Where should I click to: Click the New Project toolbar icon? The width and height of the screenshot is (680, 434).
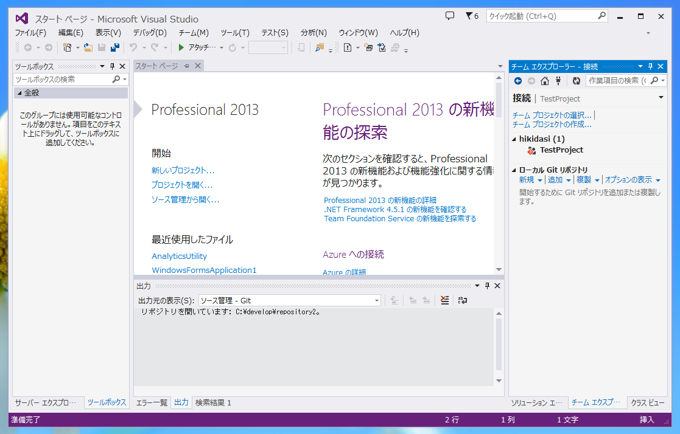67,48
